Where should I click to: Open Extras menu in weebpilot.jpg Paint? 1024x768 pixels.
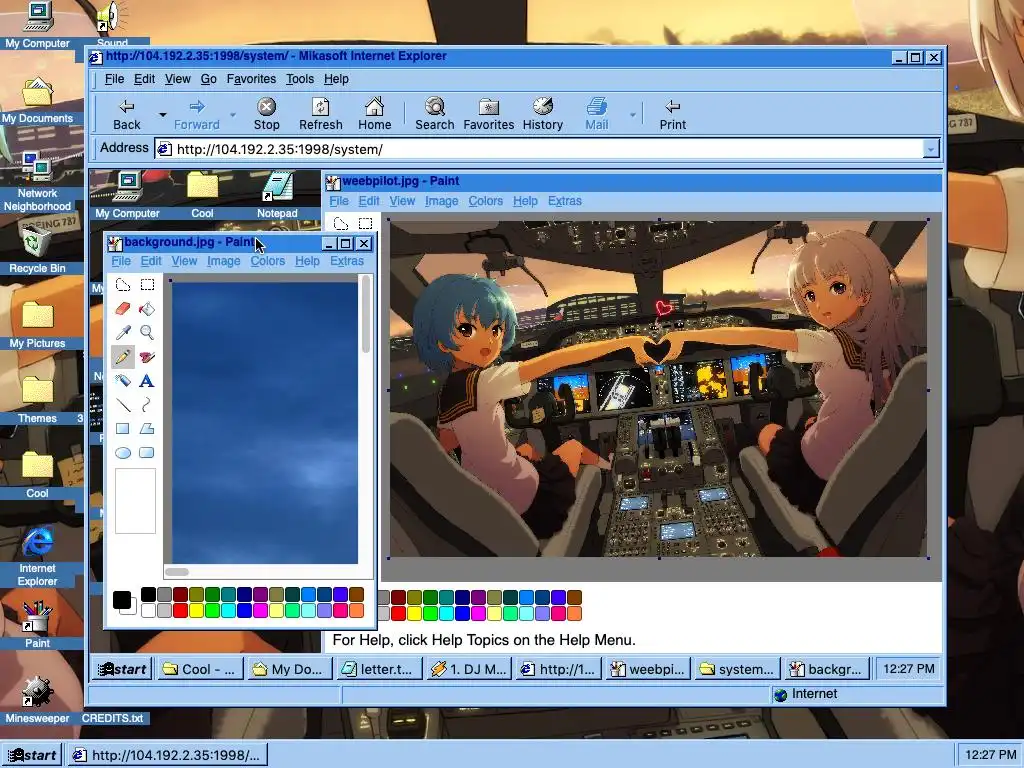565,201
